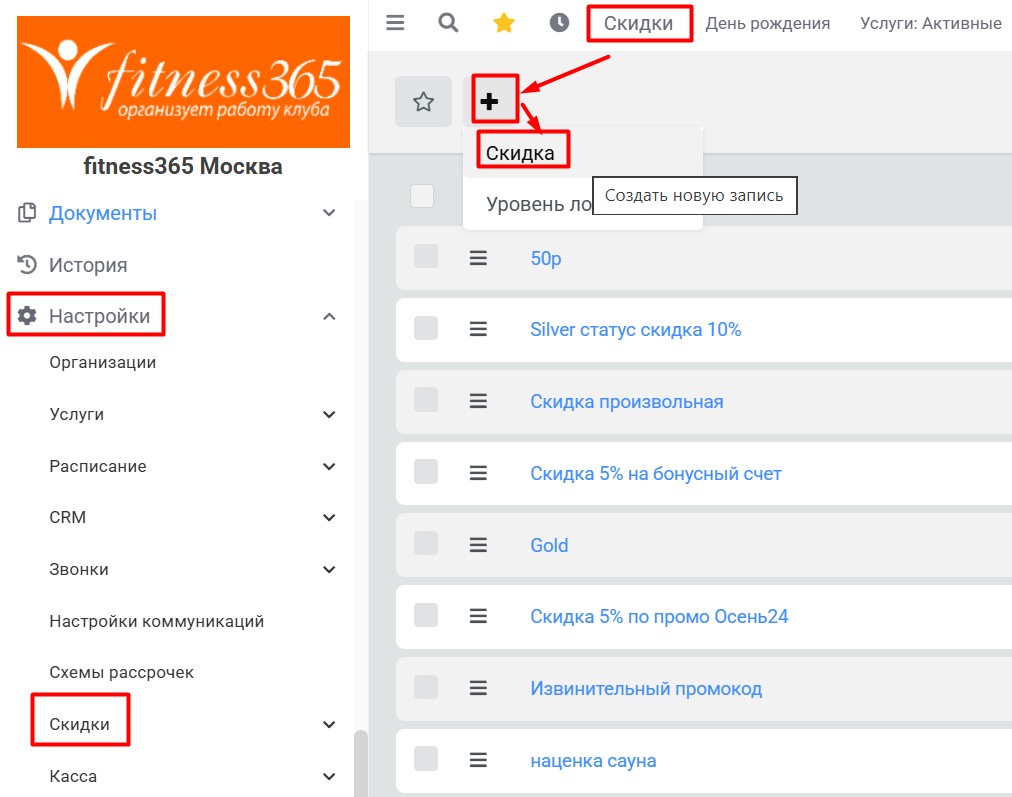Tick the select-all checkbox in list header

click(x=422, y=196)
